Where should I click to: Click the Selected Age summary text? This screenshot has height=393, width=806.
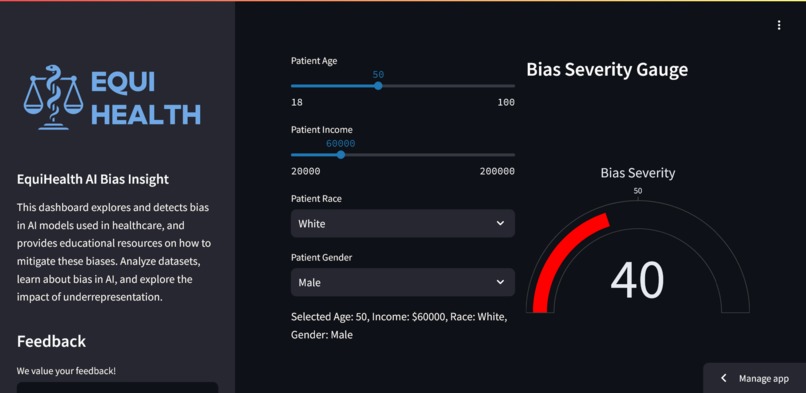click(x=399, y=326)
